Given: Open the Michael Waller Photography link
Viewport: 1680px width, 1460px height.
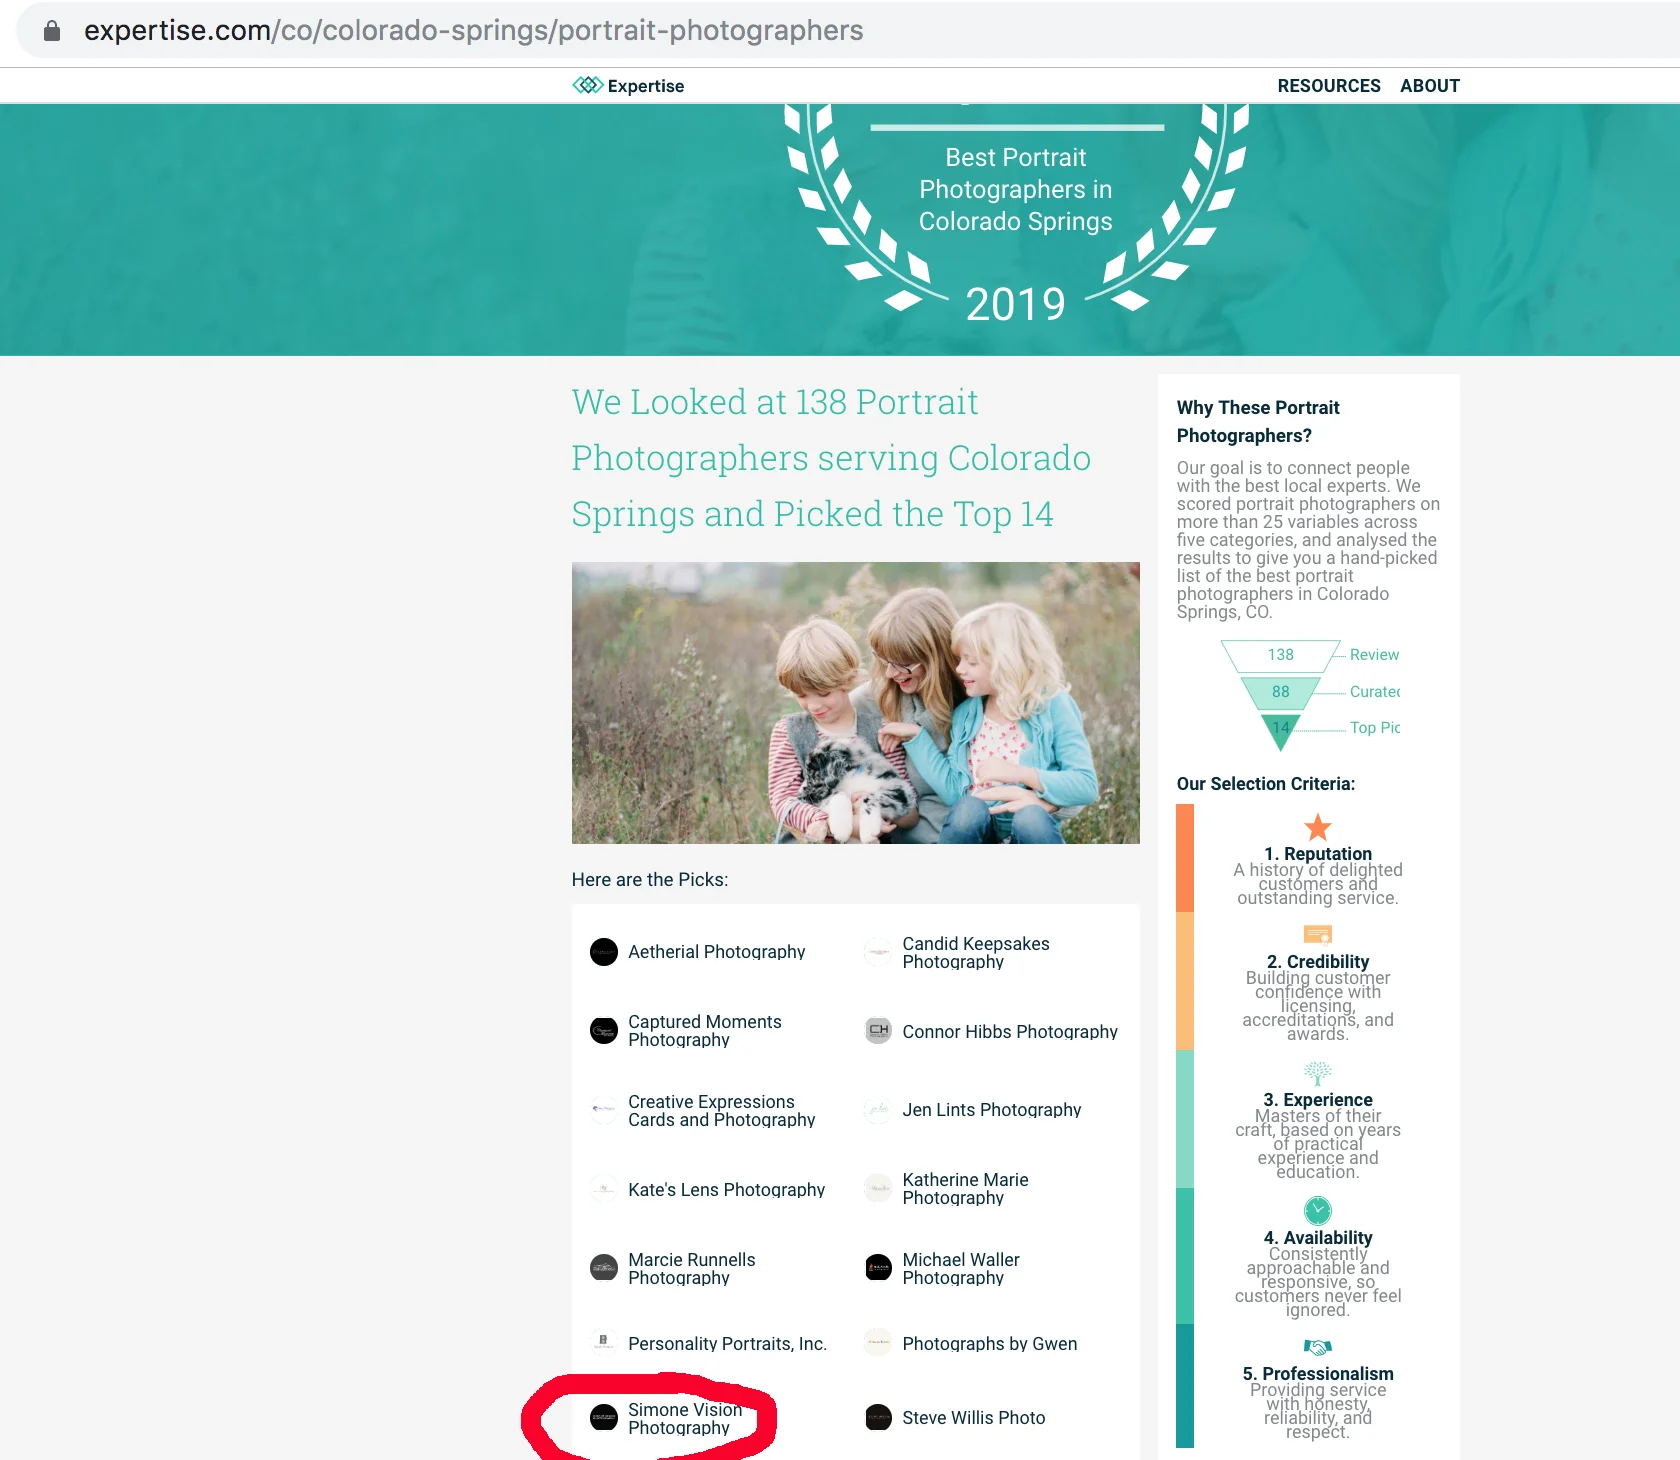Looking at the screenshot, I should (x=961, y=1269).
